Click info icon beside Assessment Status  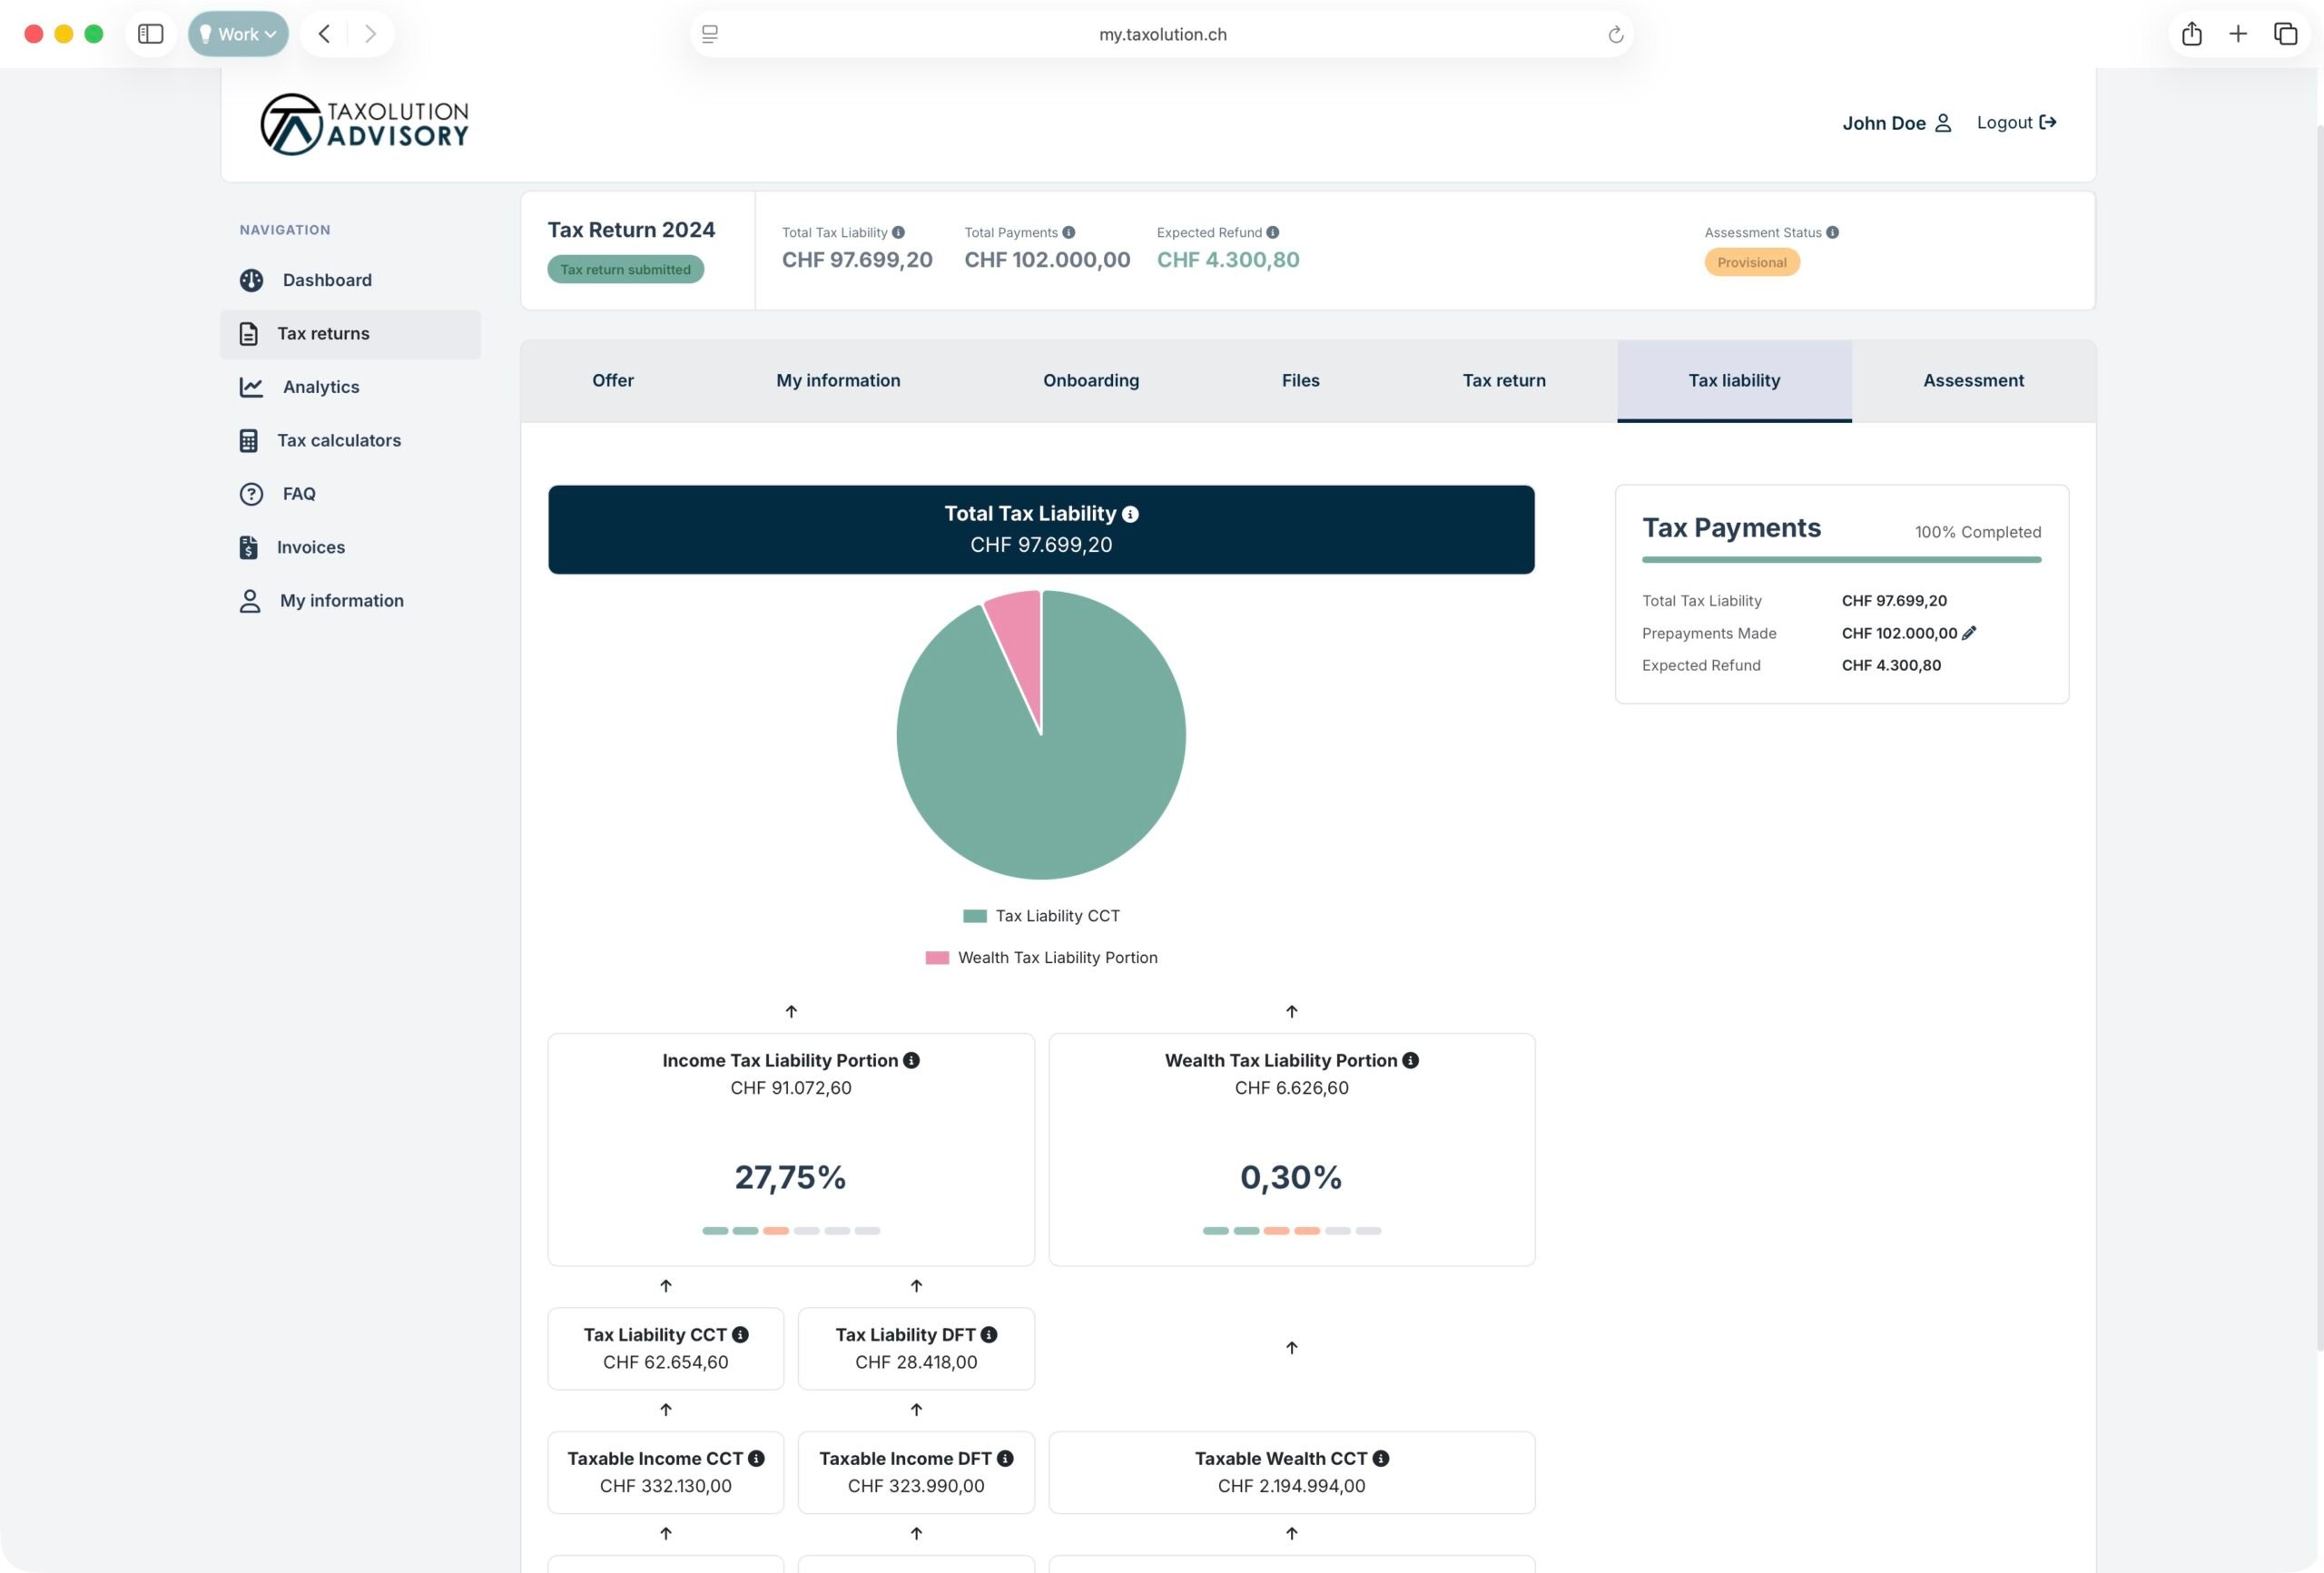point(1832,232)
